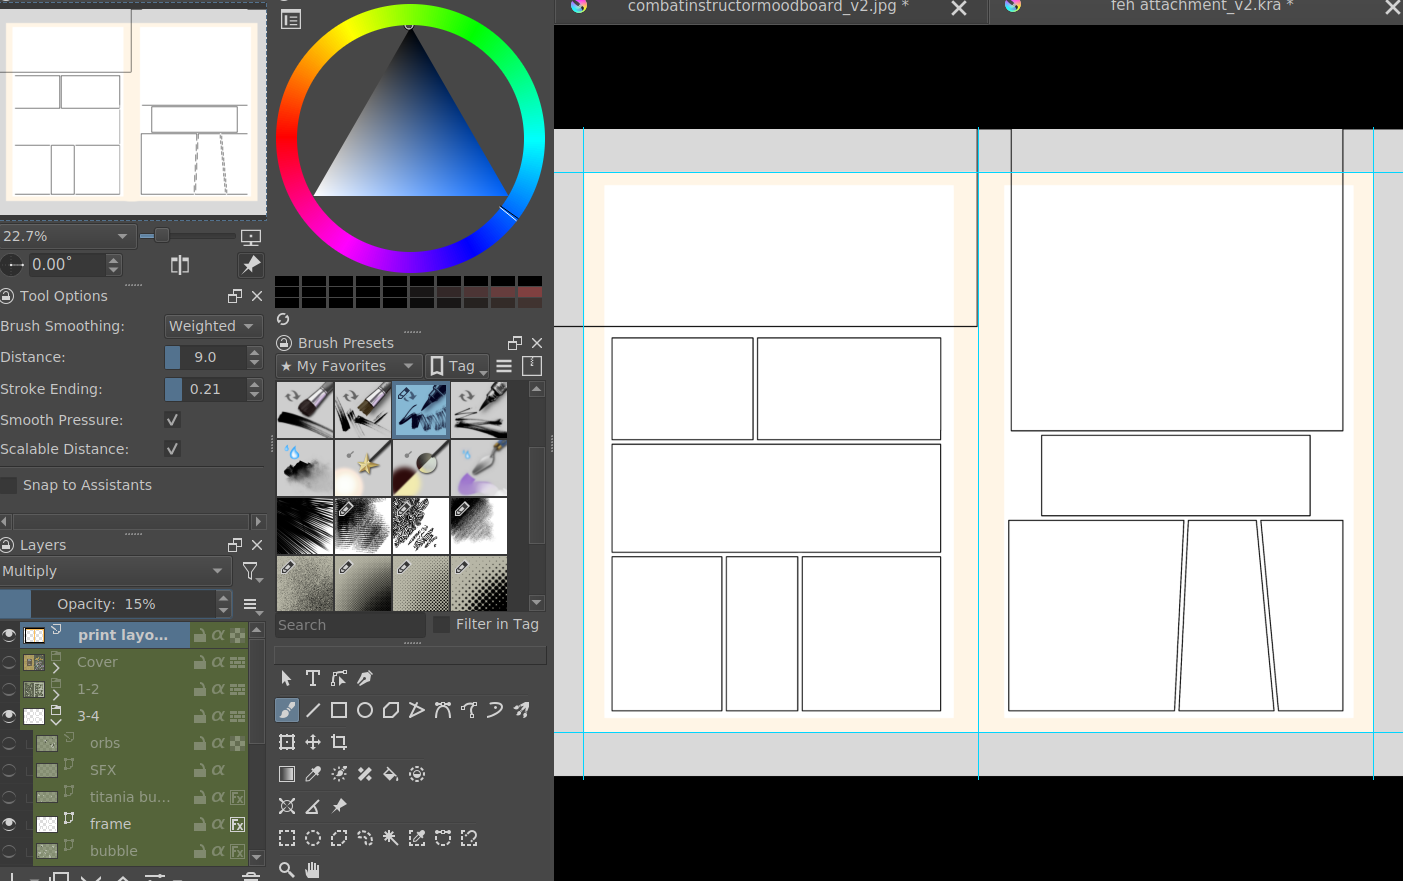The image size is (1403, 881).
Task: Click the Mirror View icon
Action: pos(180,265)
